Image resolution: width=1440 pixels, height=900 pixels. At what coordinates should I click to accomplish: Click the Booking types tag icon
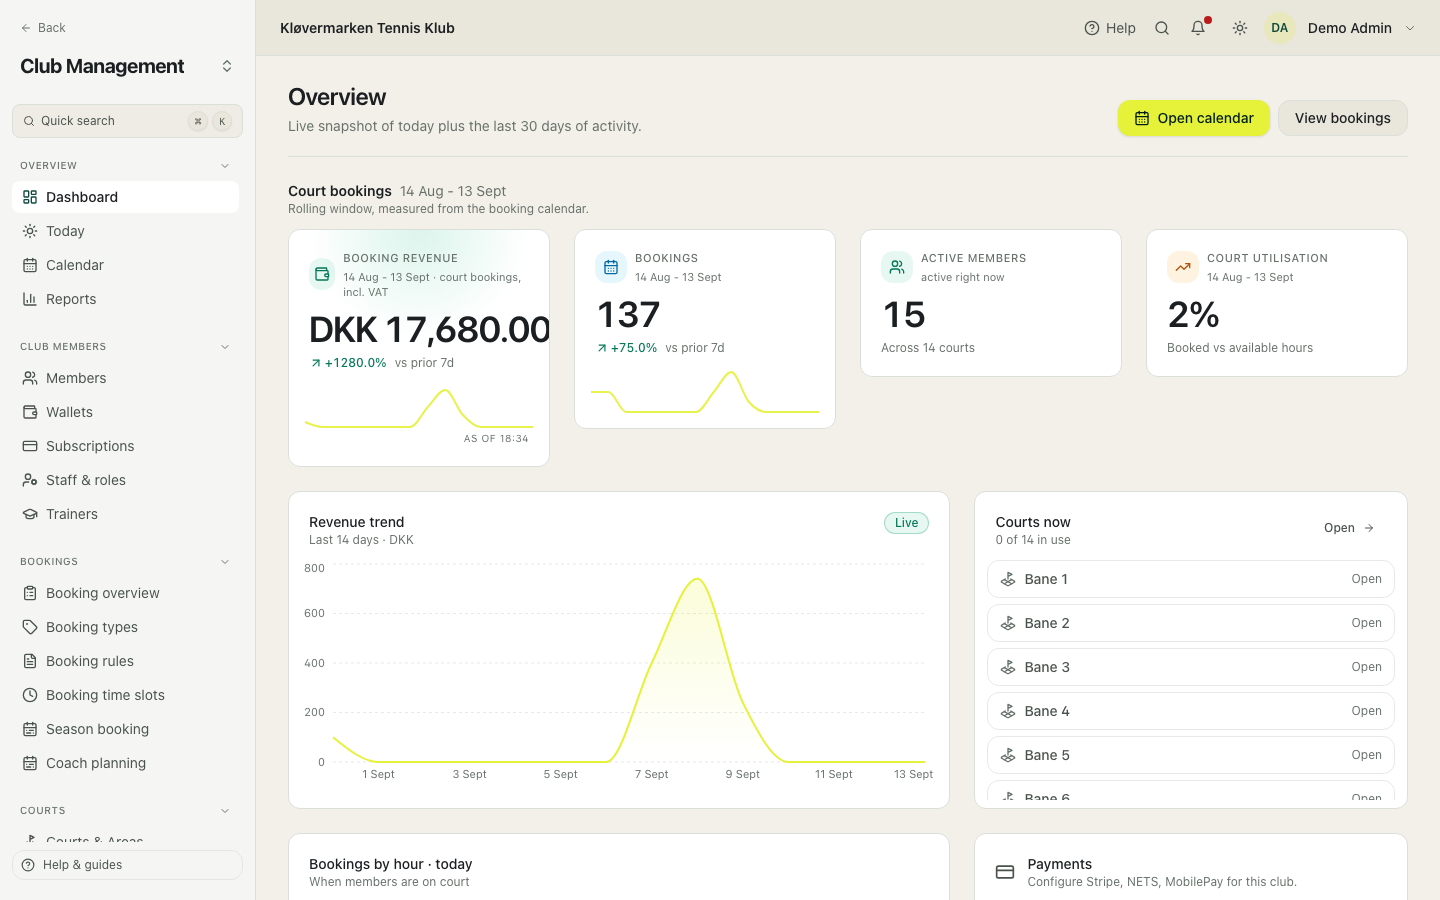point(30,627)
